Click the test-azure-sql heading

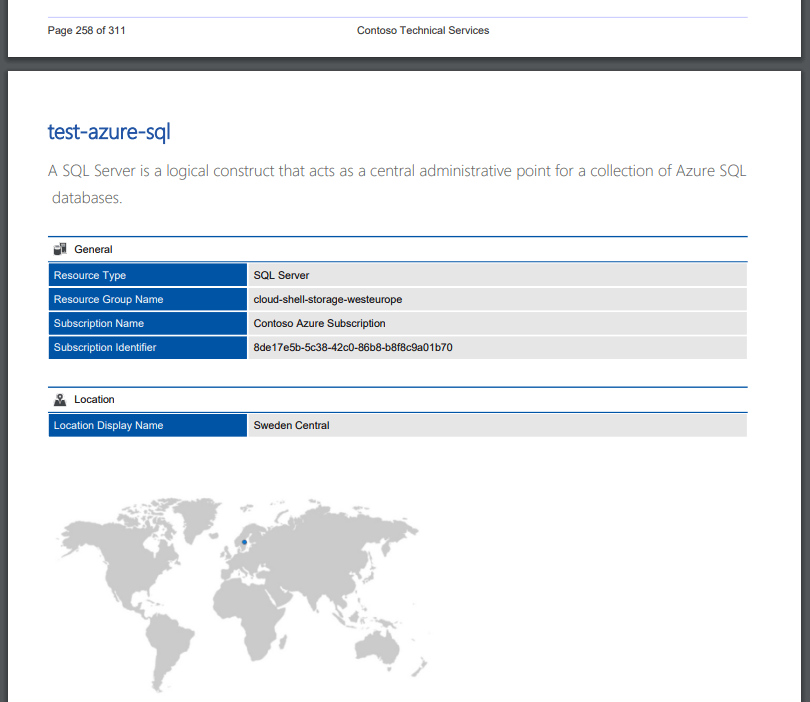(x=109, y=132)
